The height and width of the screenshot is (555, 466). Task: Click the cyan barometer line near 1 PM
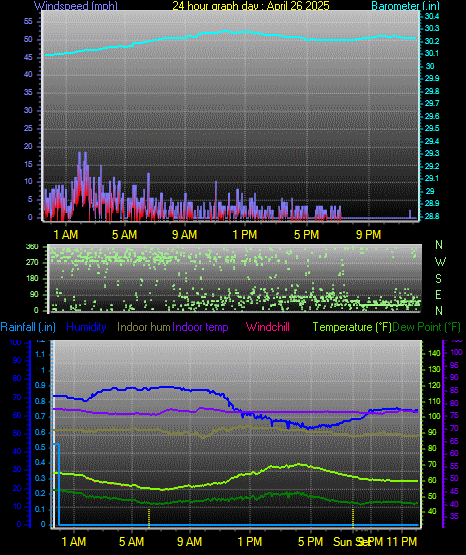(x=245, y=32)
